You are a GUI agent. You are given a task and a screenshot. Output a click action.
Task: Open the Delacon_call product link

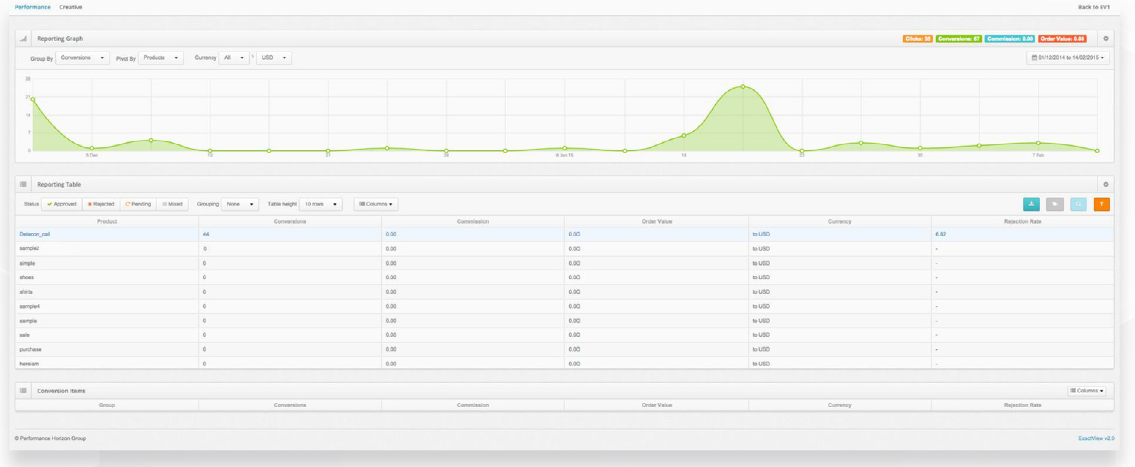35,235
